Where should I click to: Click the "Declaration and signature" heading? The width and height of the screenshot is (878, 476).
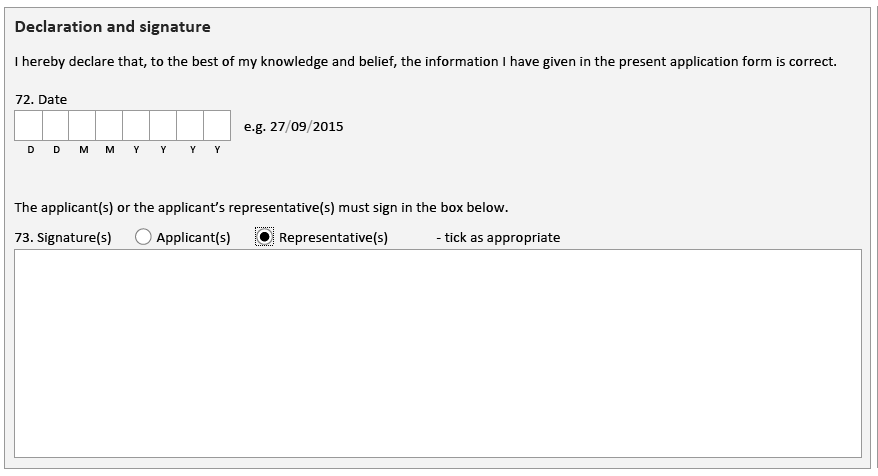point(113,27)
